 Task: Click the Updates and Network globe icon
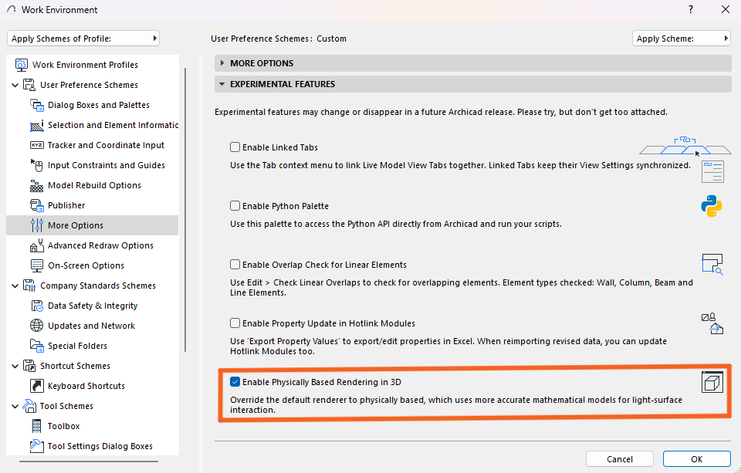(37, 326)
